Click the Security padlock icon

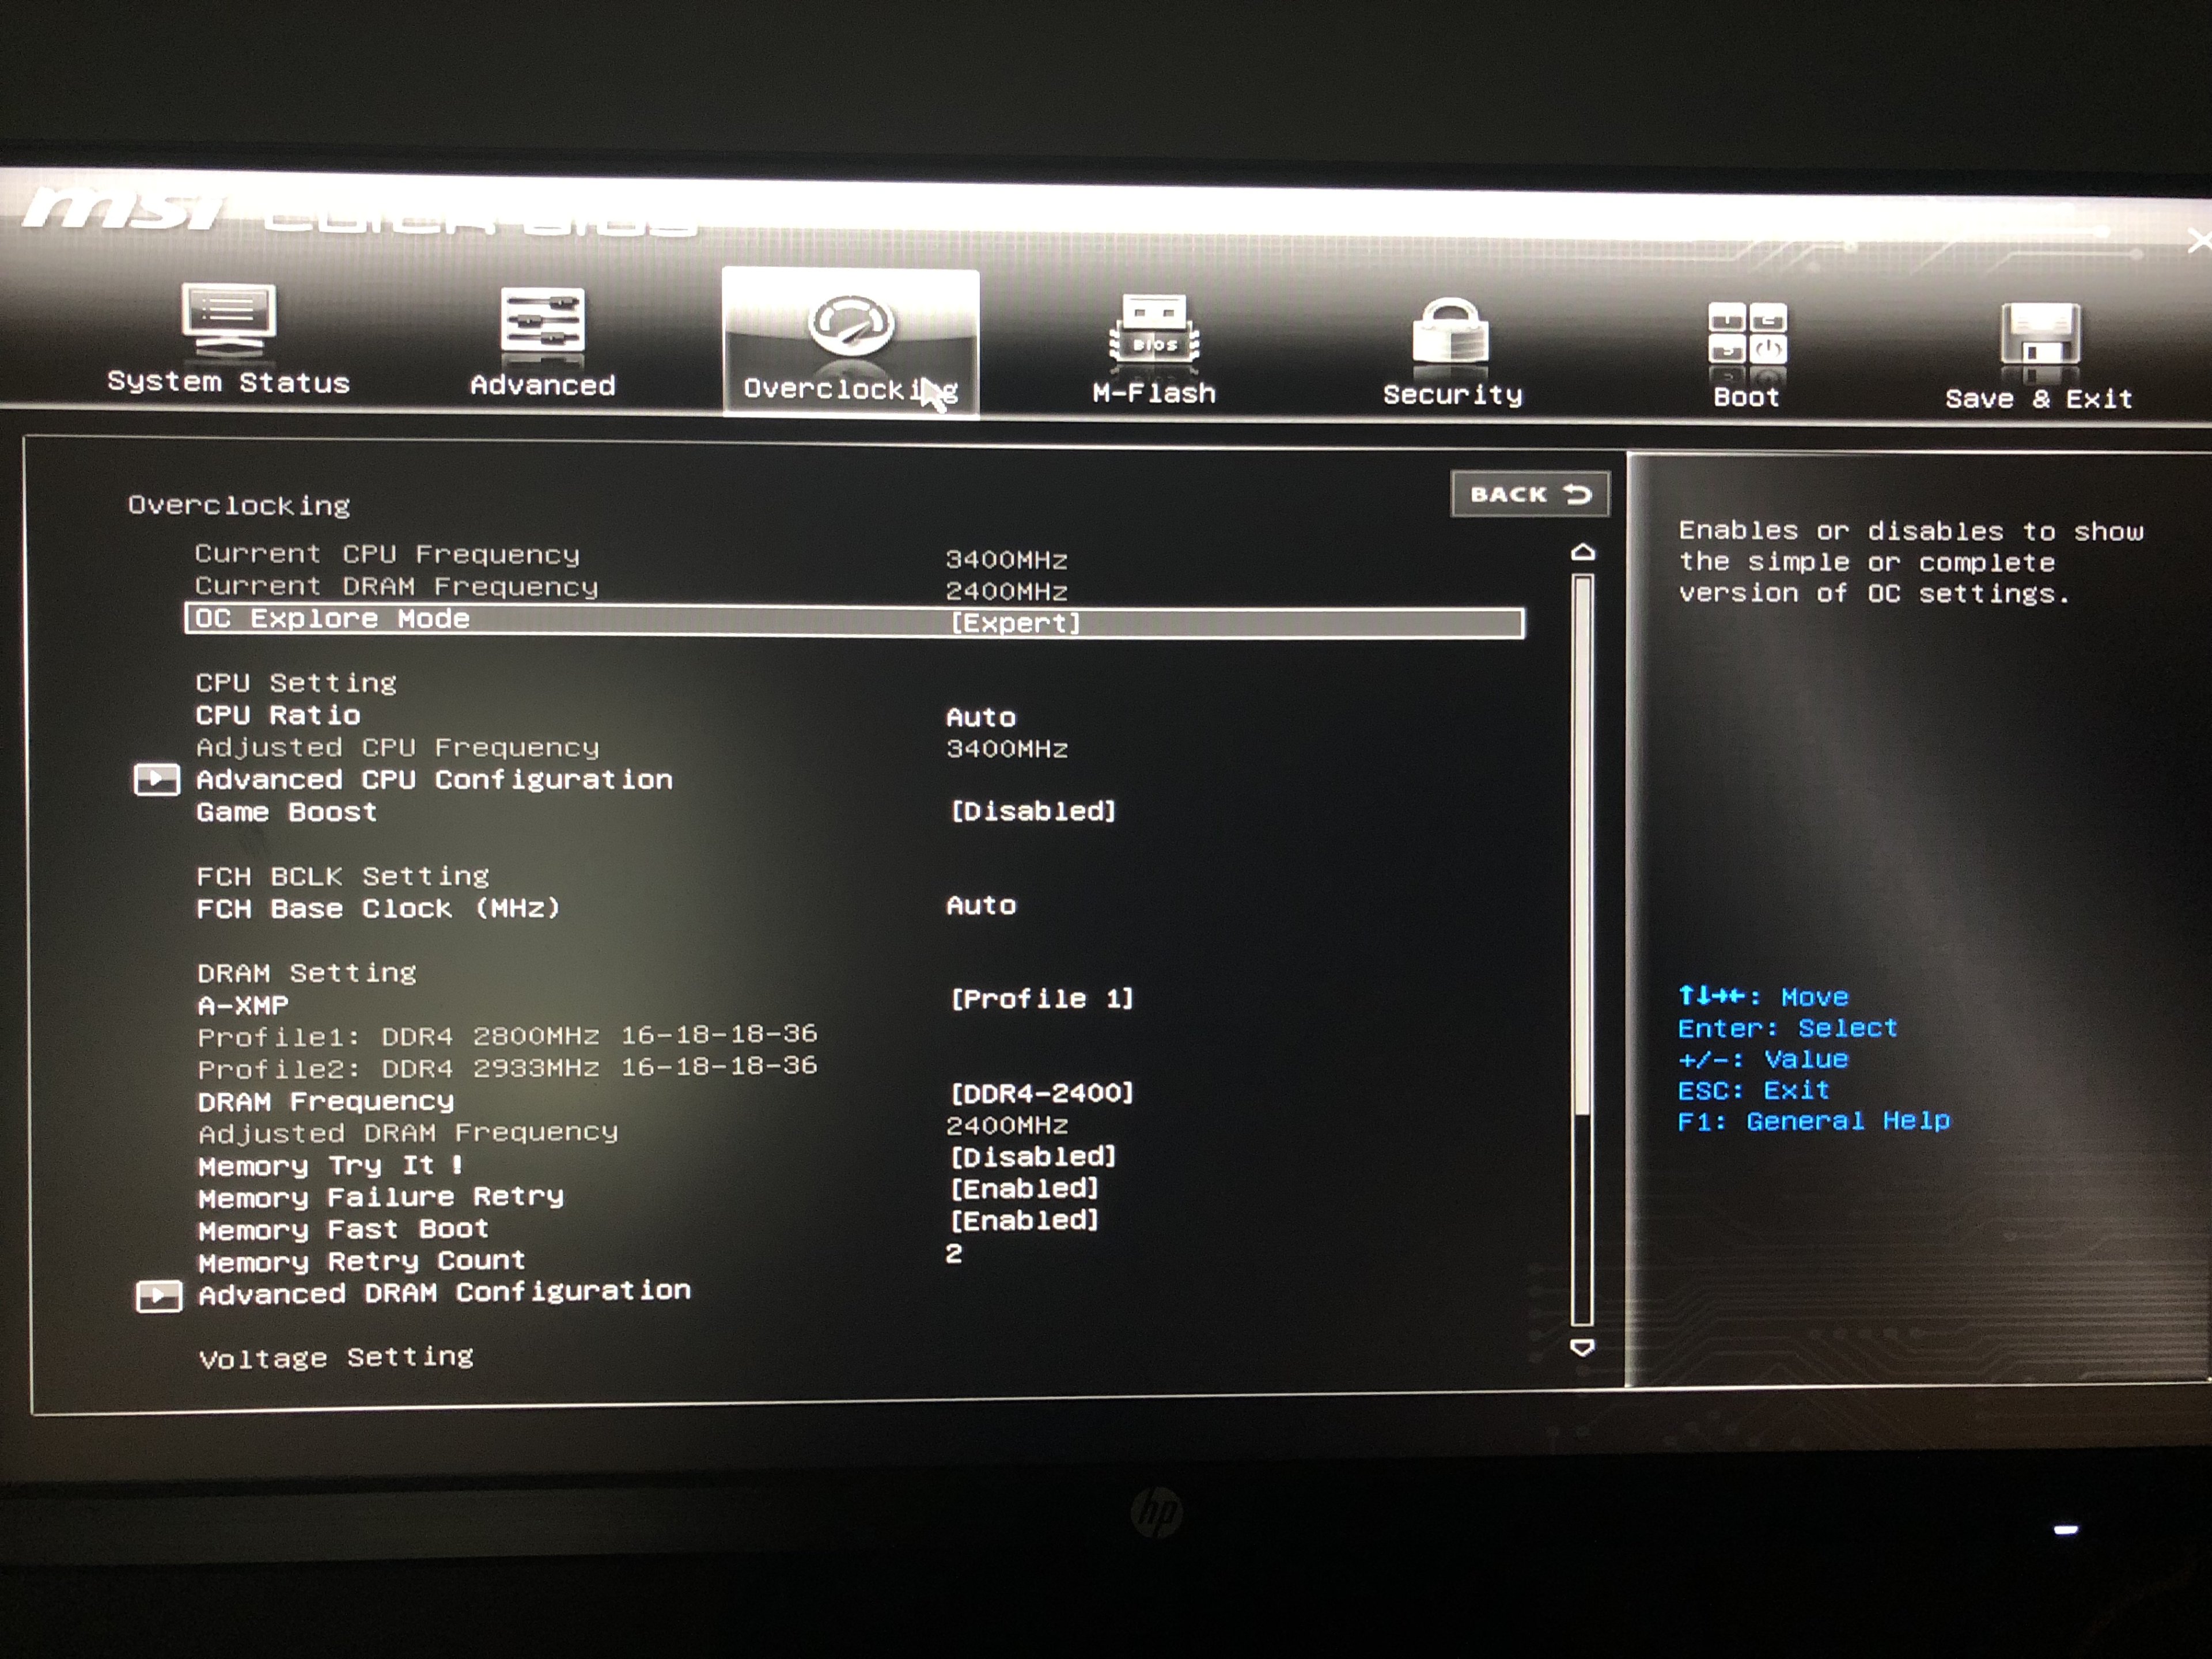pyautogui.click(x=1450, y=333)
